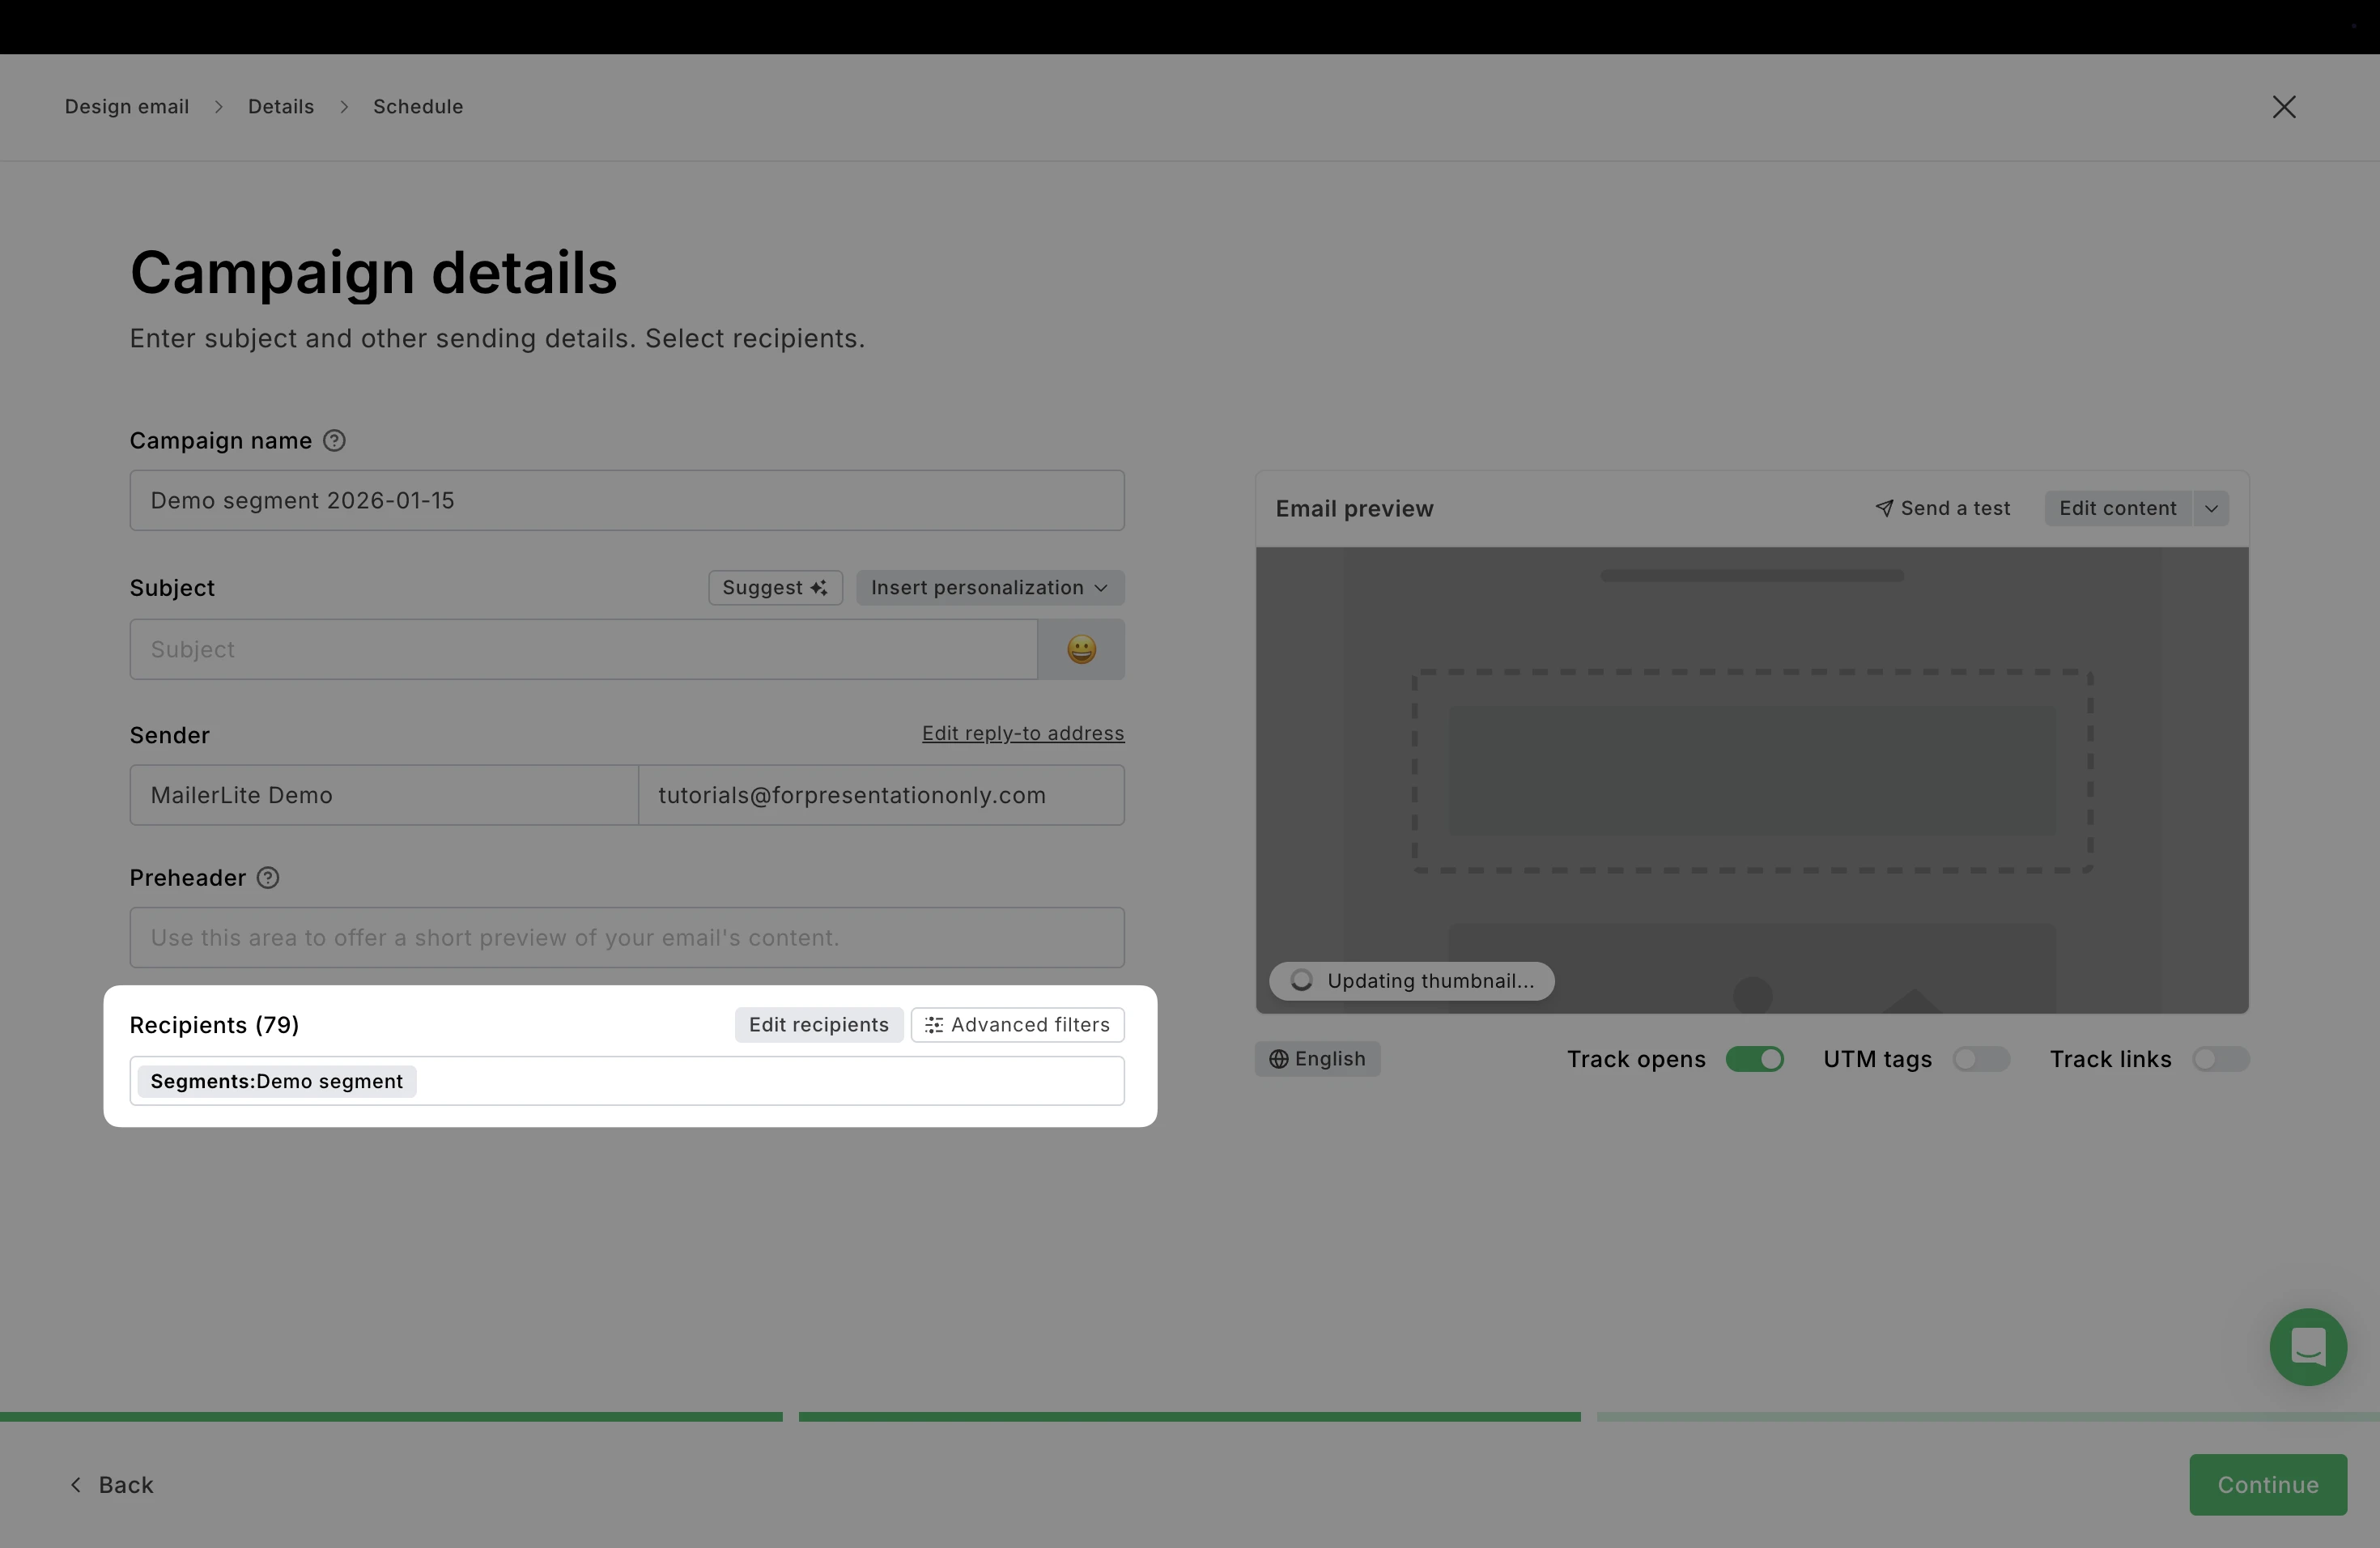
Task: Click Suggest AI subject button
Action: tap(775, 588)
